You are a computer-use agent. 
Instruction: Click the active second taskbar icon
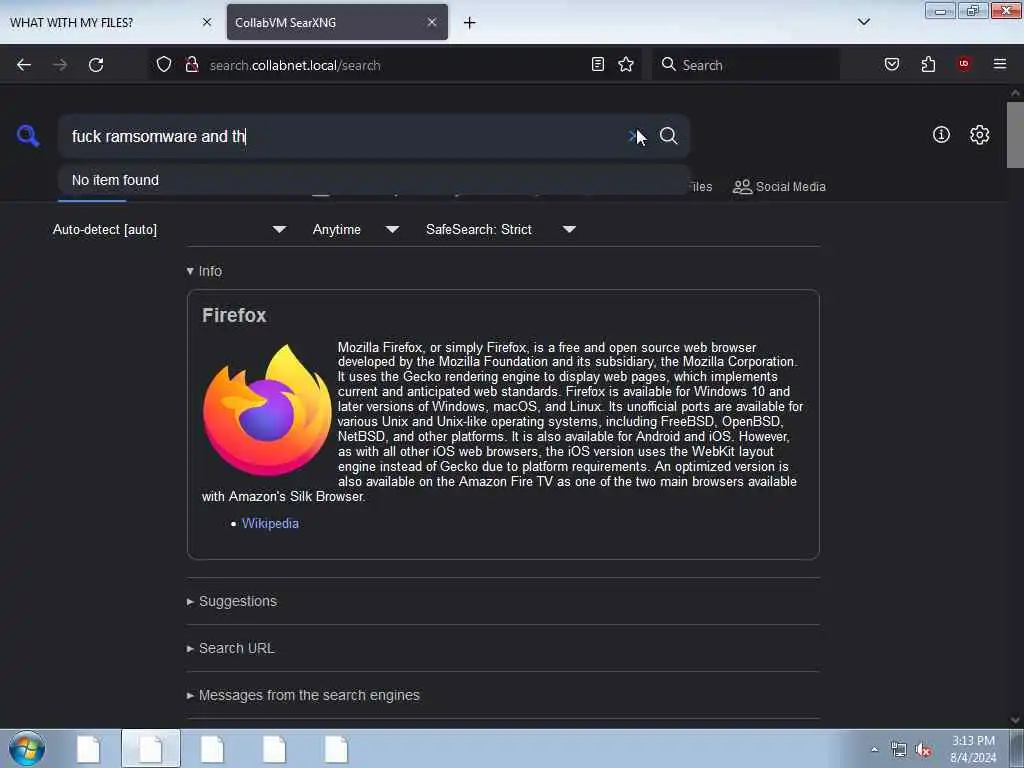[150, 748]
